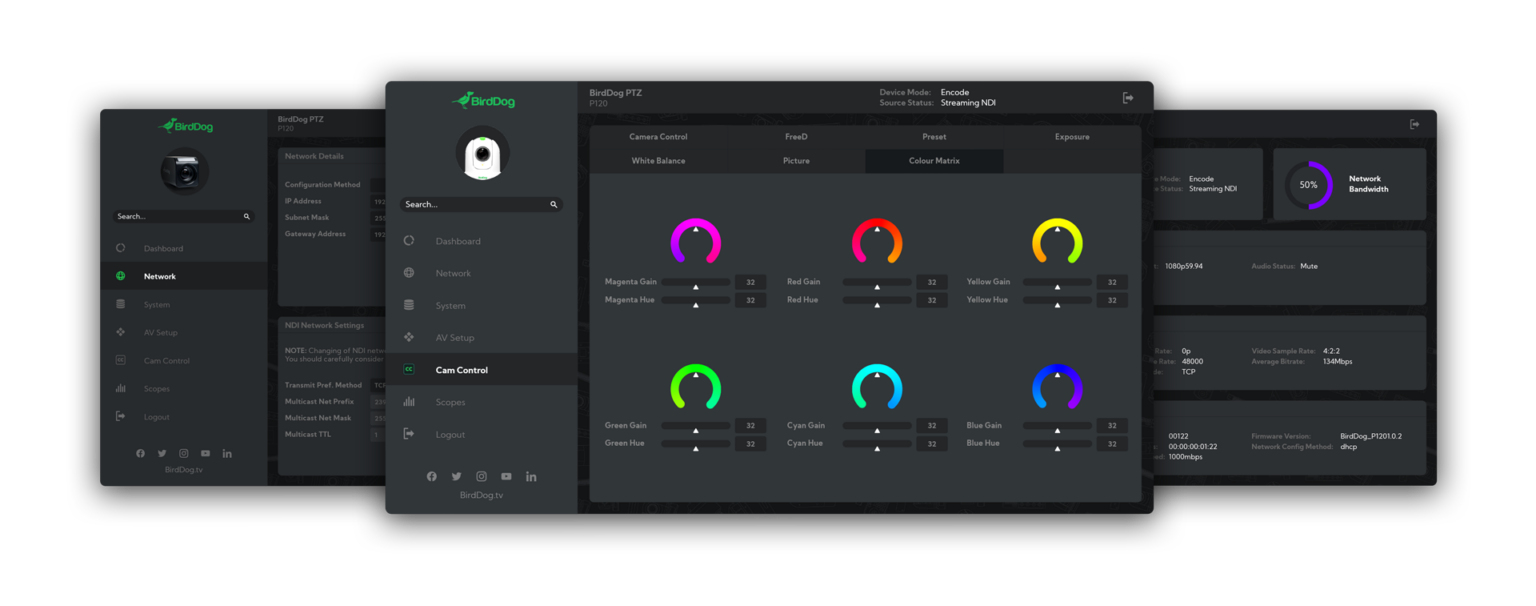1536x606 pixels.
Task: Open the Exposure tab
Action: coord(1072,137)
